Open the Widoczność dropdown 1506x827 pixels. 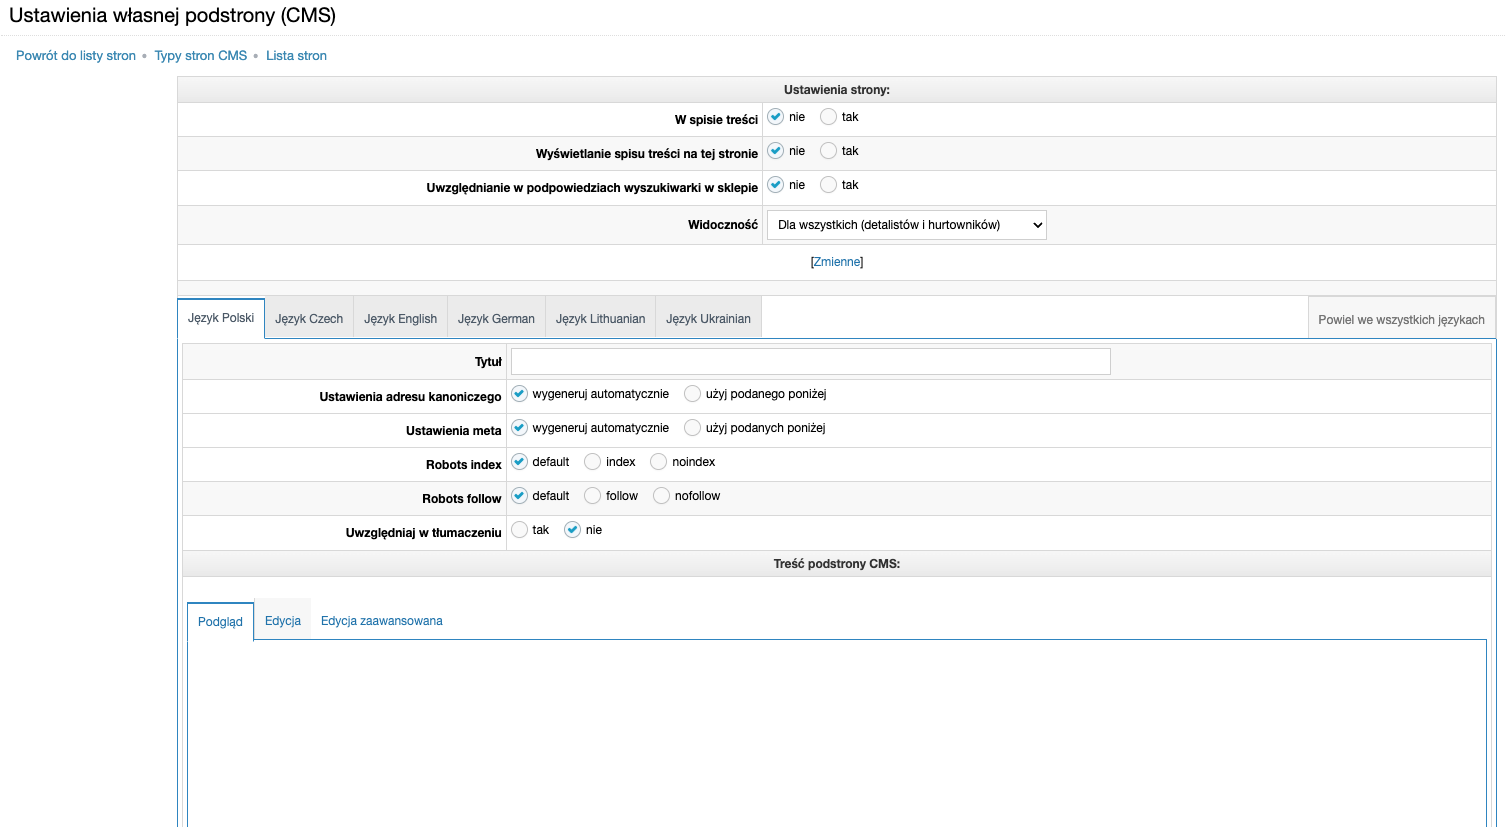click(x=905, y=224)
